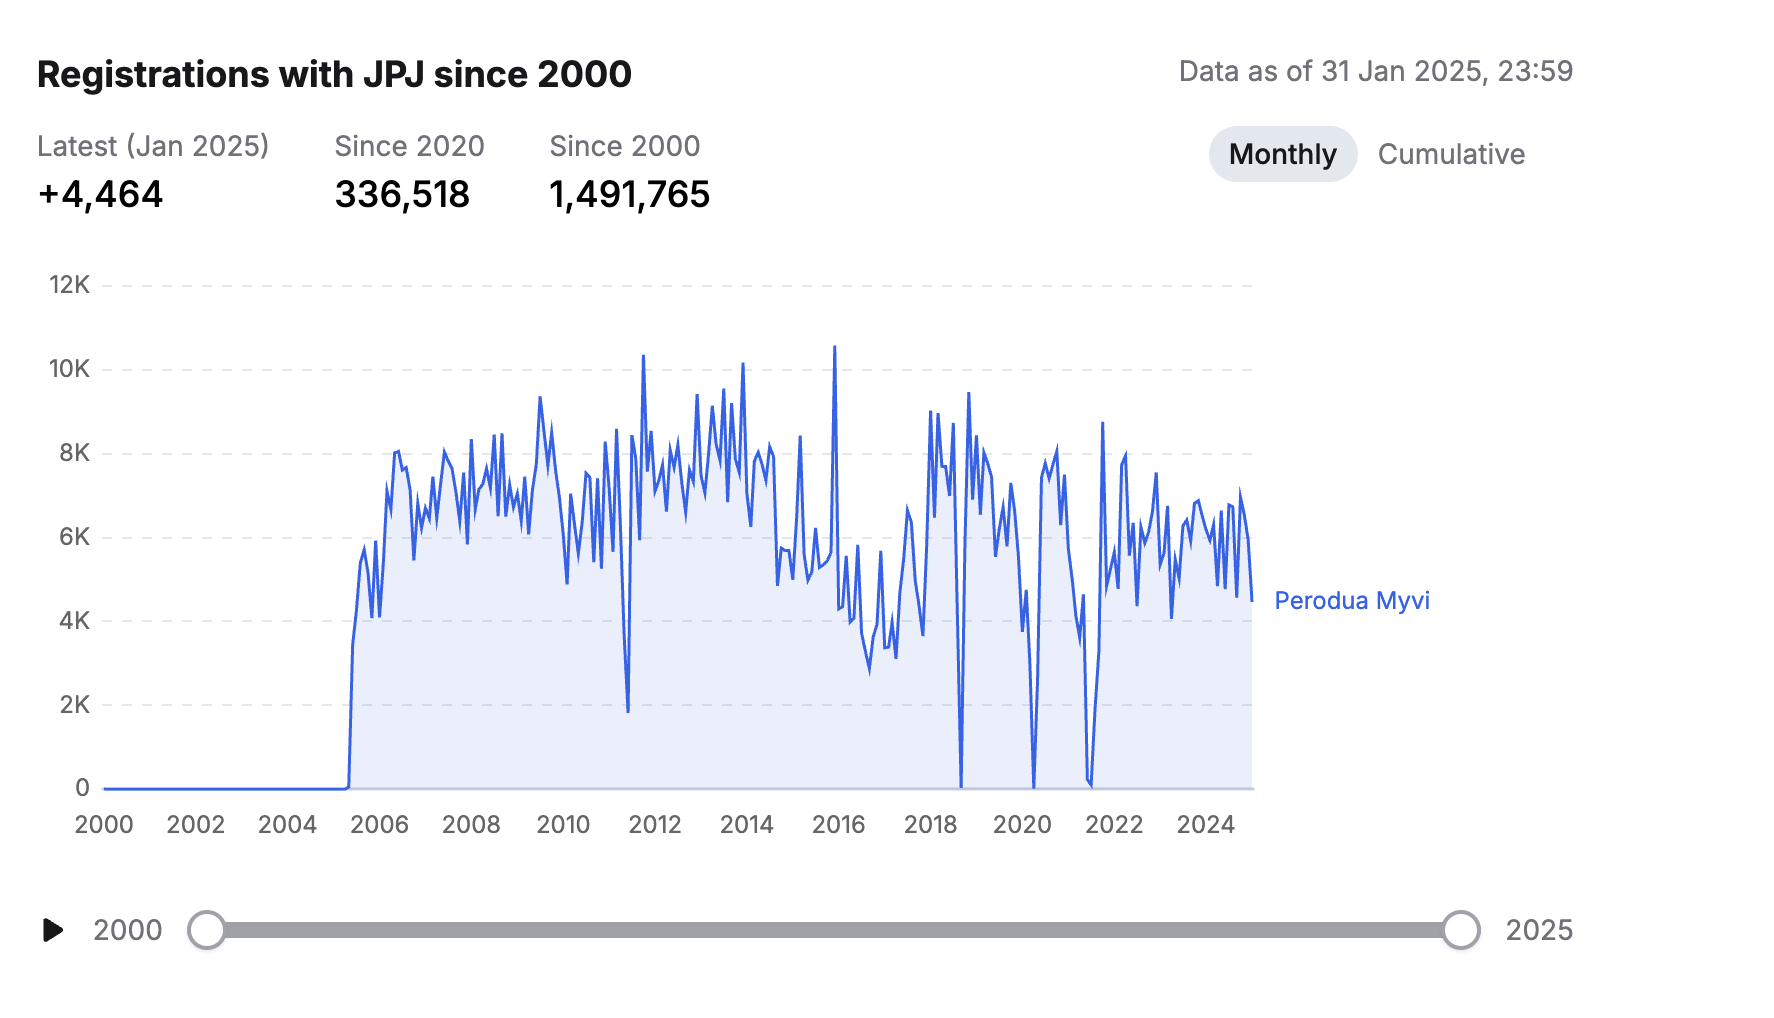
Task: Select the Perodua Myvi series label
Action: 1351,600
